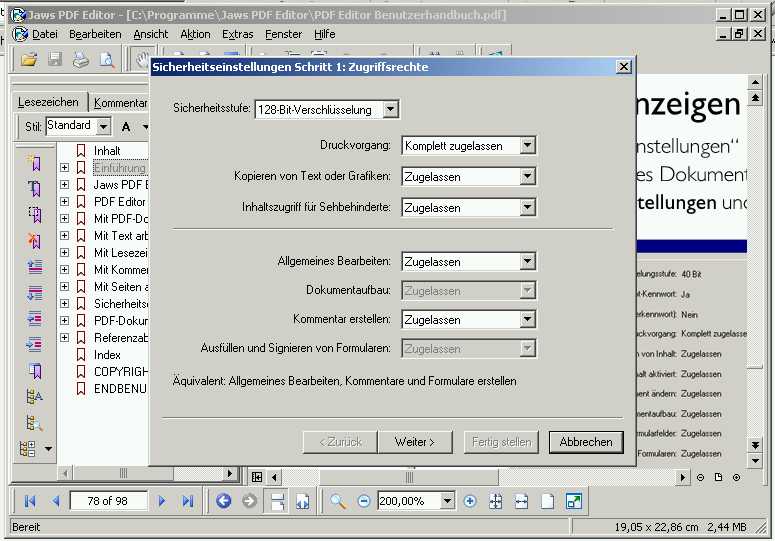Select the Hand tool
The width and height of the screenshot is (775, 541).
tap(142, 60)
